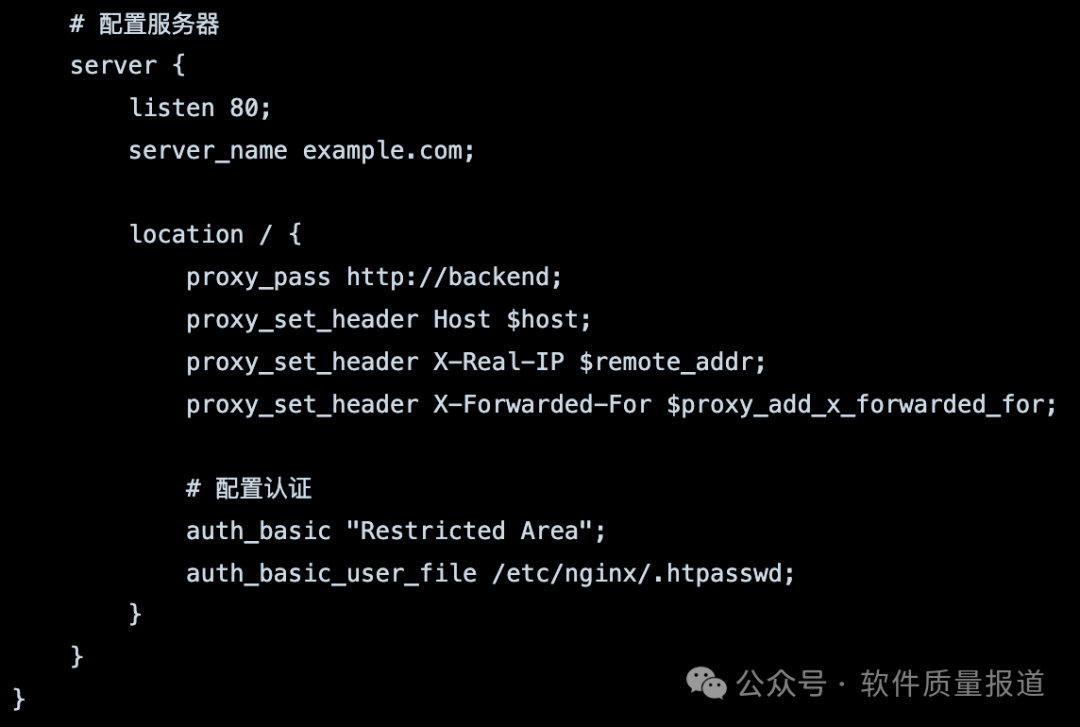Click the 'server {' opening line
Screen dimensions: 1080x727
pyautogui.click(x=127, y=66)
